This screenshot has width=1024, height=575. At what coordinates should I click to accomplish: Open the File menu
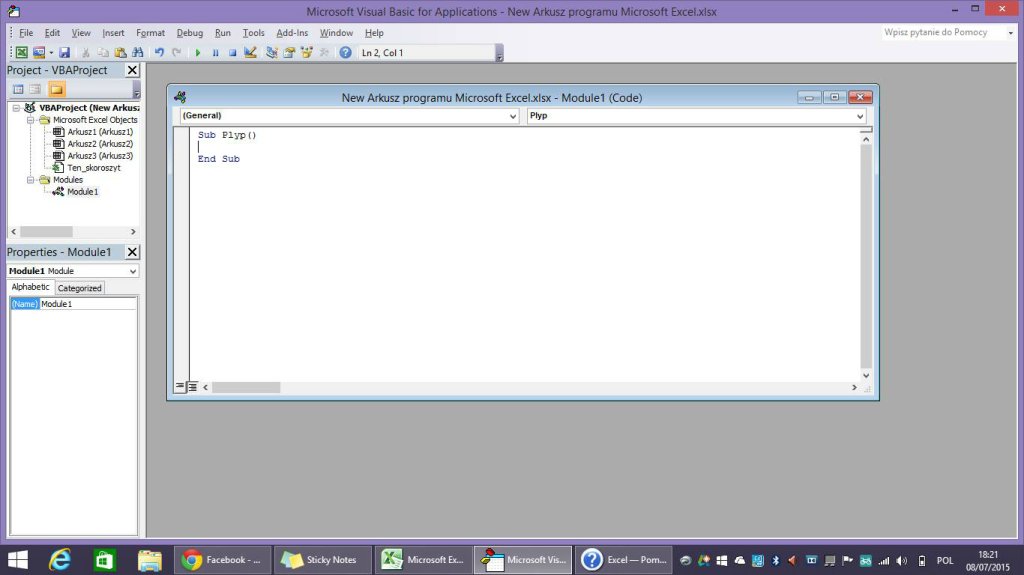click(26, 33)
